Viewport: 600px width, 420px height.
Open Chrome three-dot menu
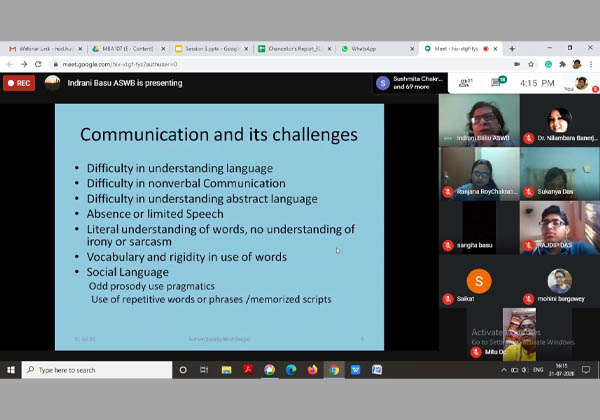click(x=591, y=64)
